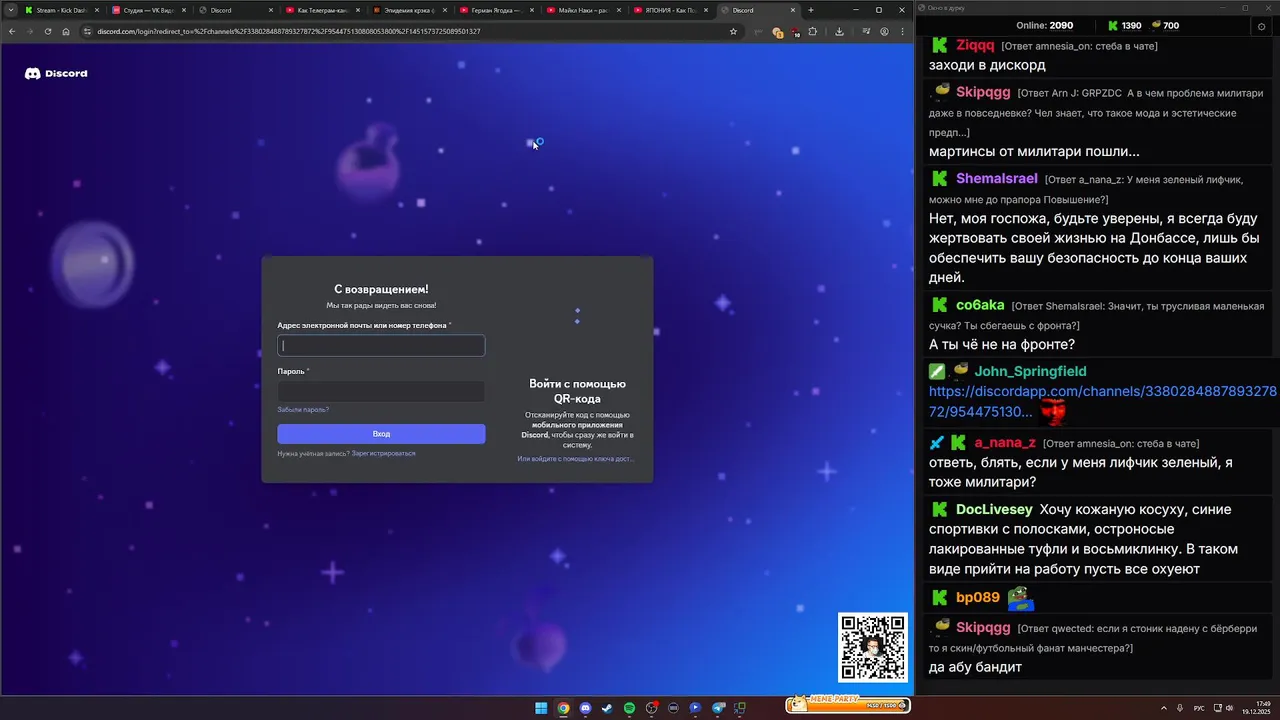Switch to the Как Телеграм-канал tab
The height and width of the screenshot is (720, 1280).
[321, 10]
